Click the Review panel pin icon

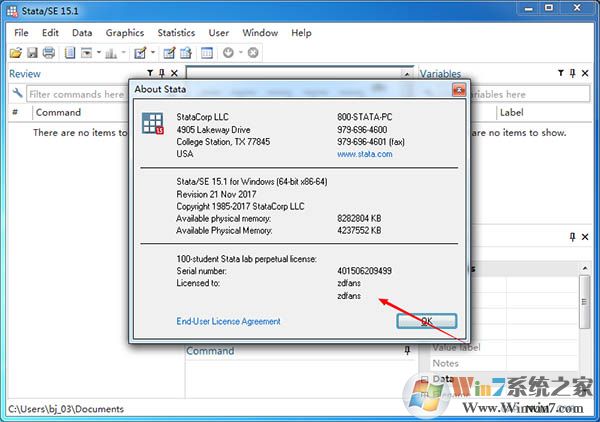pos(162,73)
